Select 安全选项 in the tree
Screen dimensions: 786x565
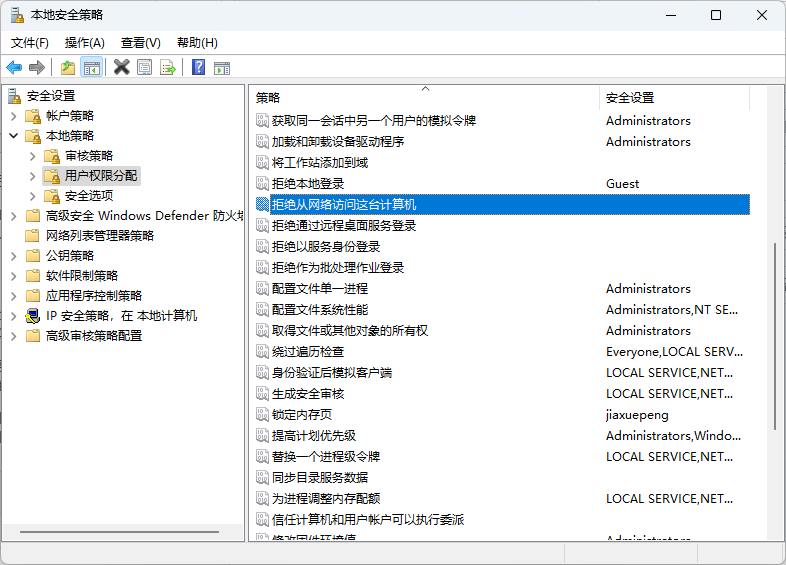89,196
